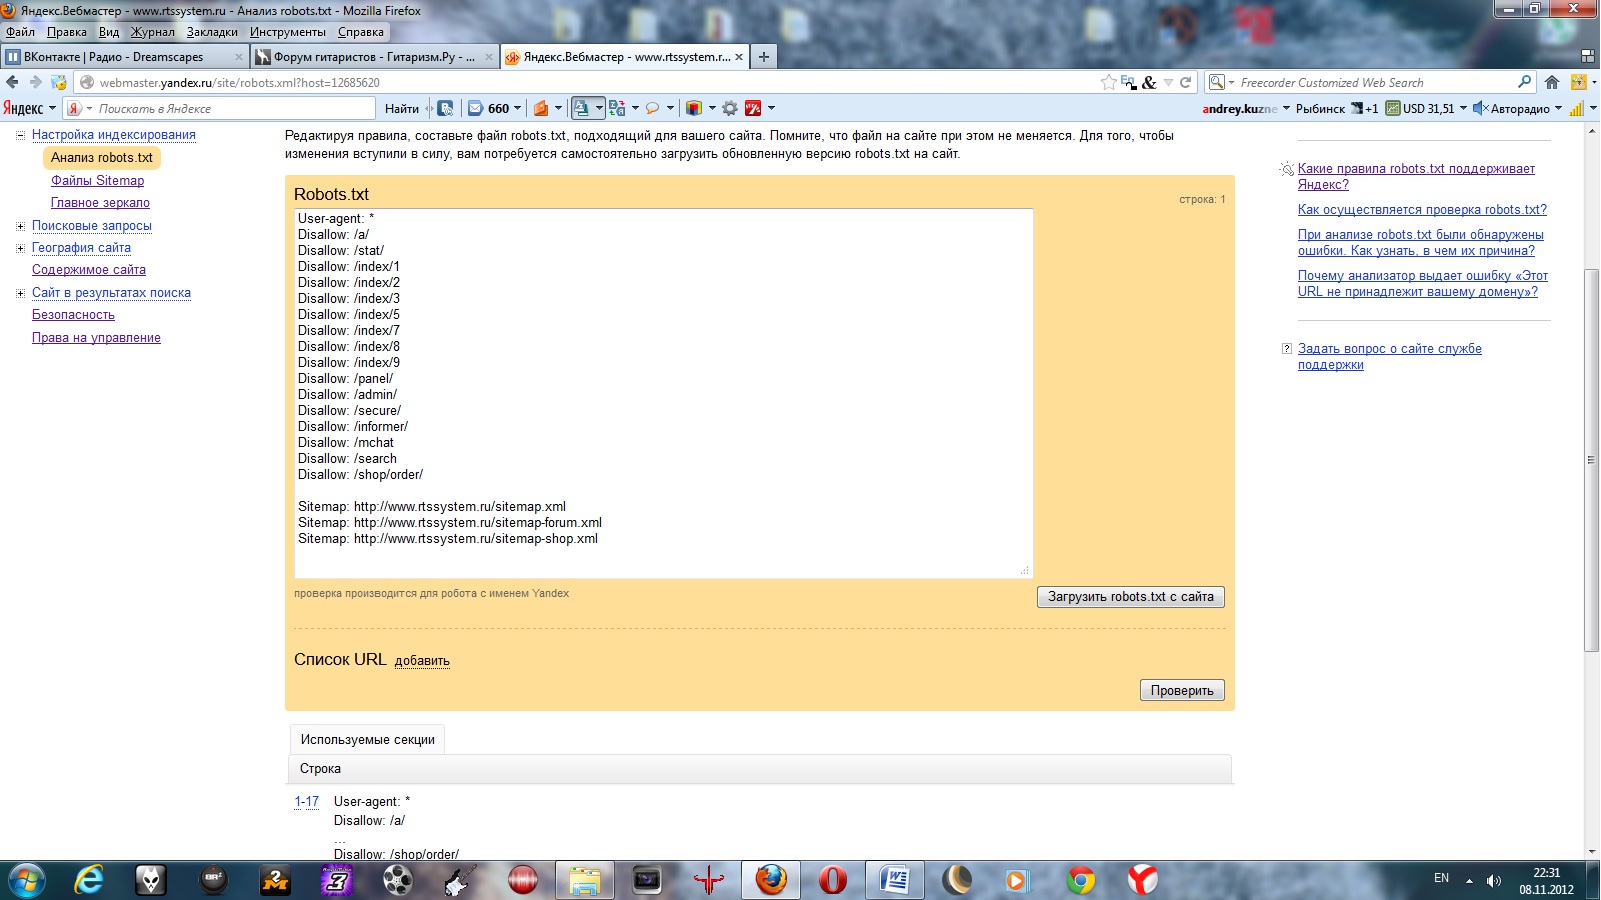
Task: Go back to the previous page
Action: pos(12,82)
